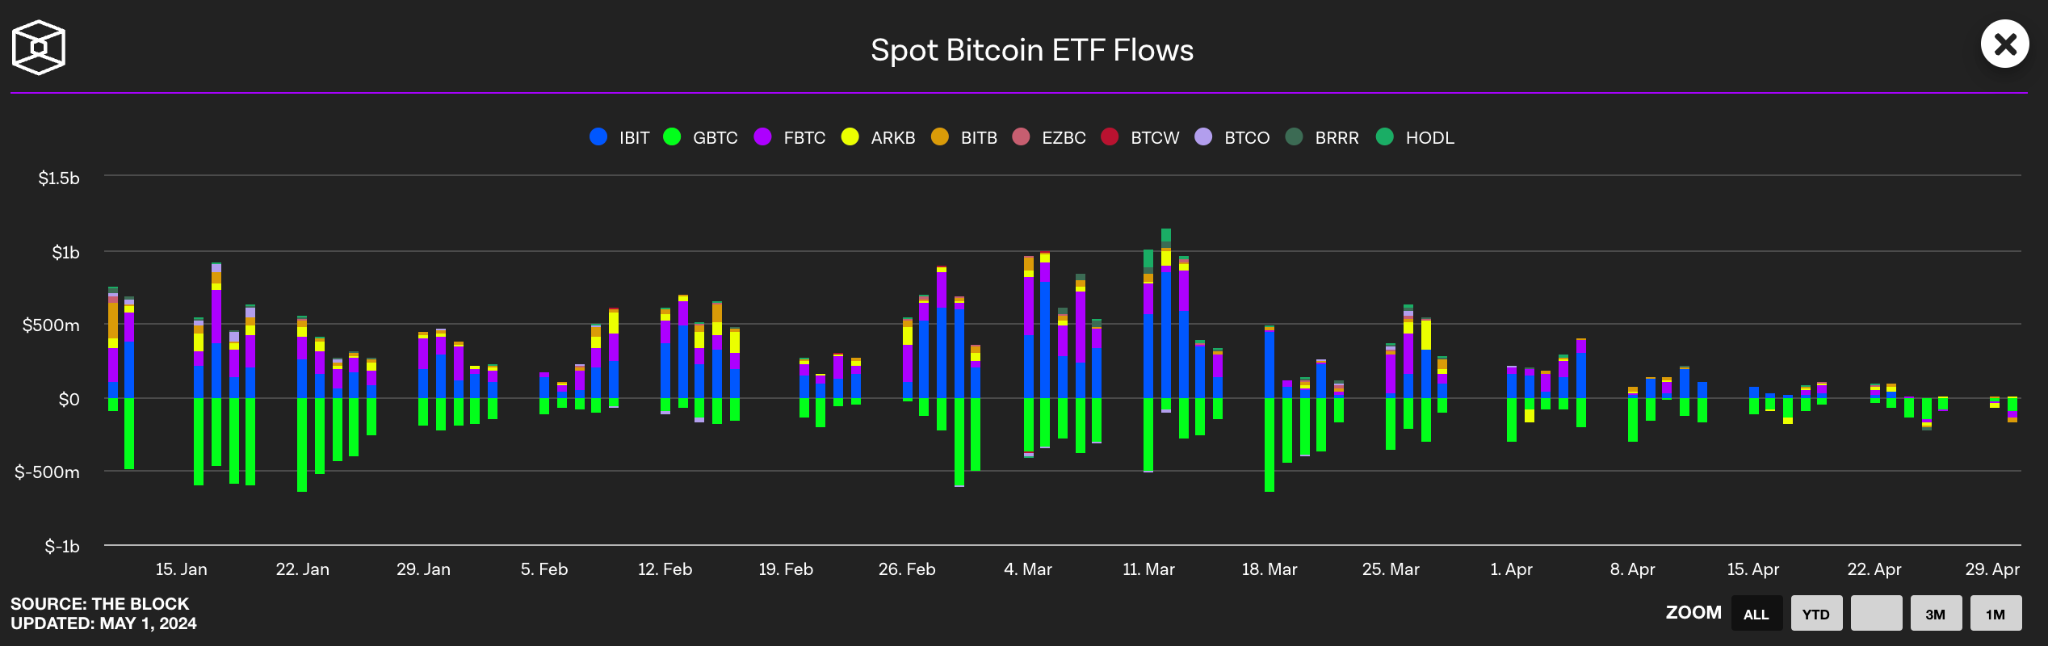This screenshot has height=646, width=2048.
Task: Select the YTD zoom option
Action: [1816, 614]
